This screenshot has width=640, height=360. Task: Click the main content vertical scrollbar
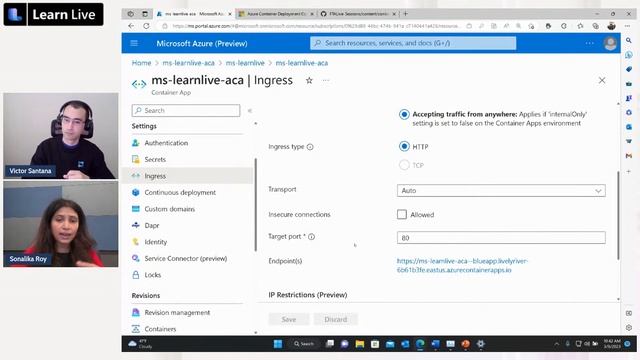(618, 216)
